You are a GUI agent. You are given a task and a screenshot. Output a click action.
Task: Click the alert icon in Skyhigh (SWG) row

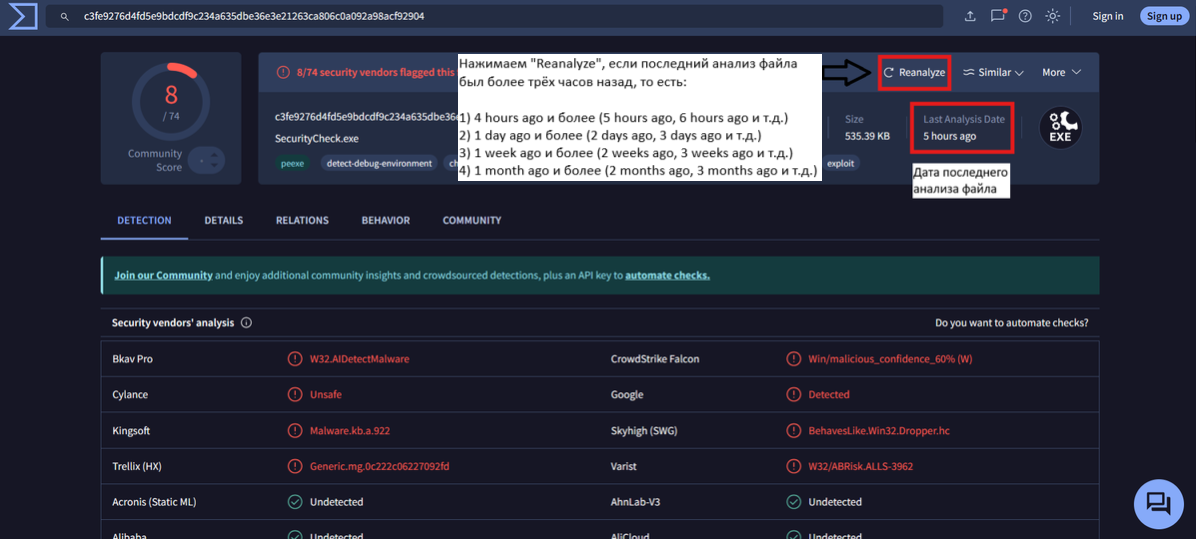pyautogui.click(x=793, y=431)
